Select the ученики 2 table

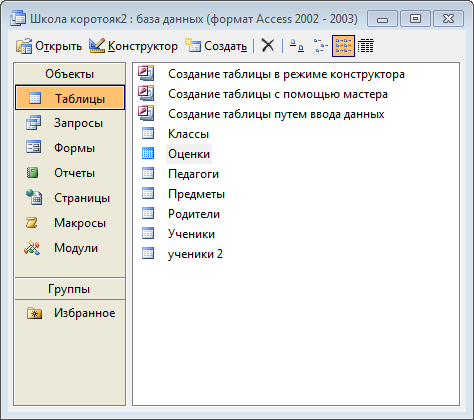[x=195, y=254]
